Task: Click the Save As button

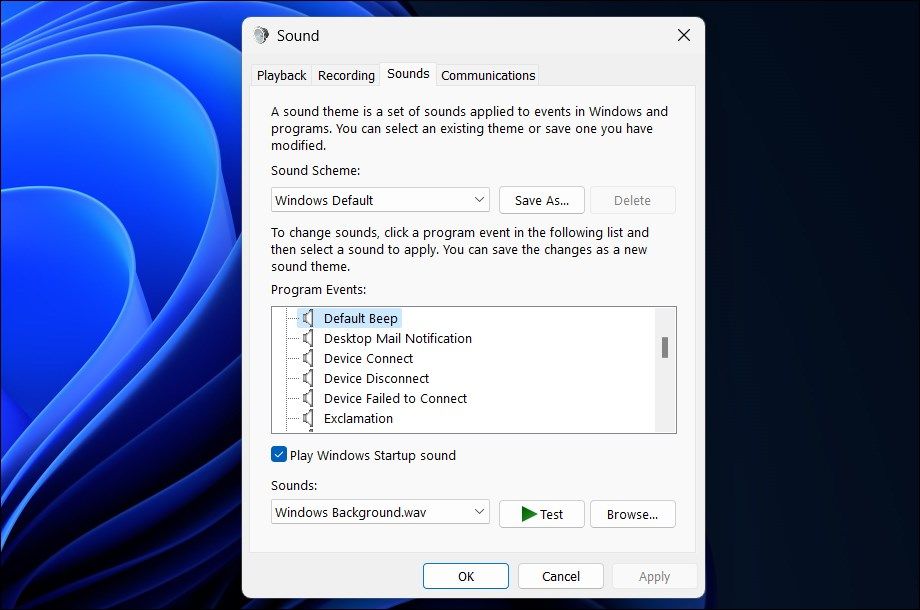Action: (x=541, y=199)
